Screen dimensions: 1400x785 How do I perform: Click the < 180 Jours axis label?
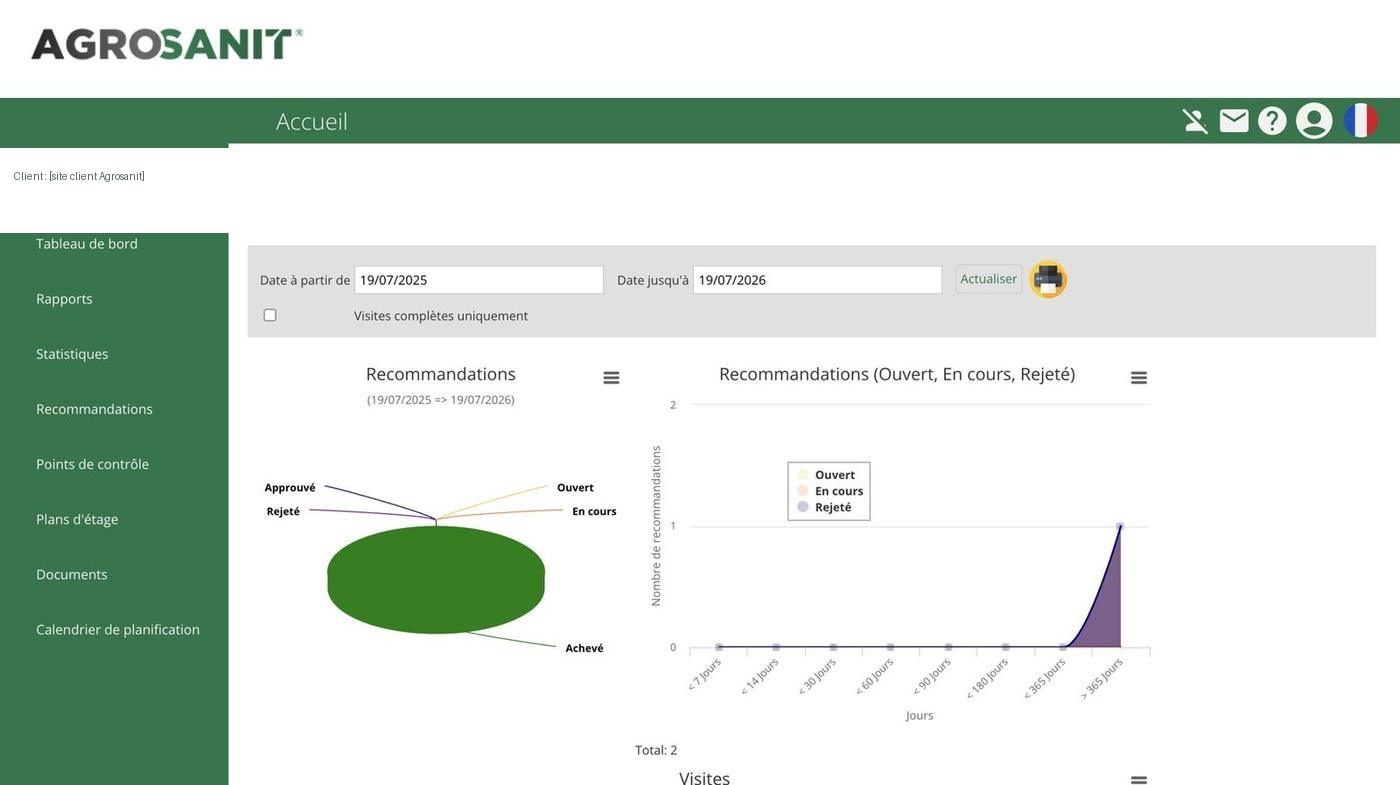(988, 677)
